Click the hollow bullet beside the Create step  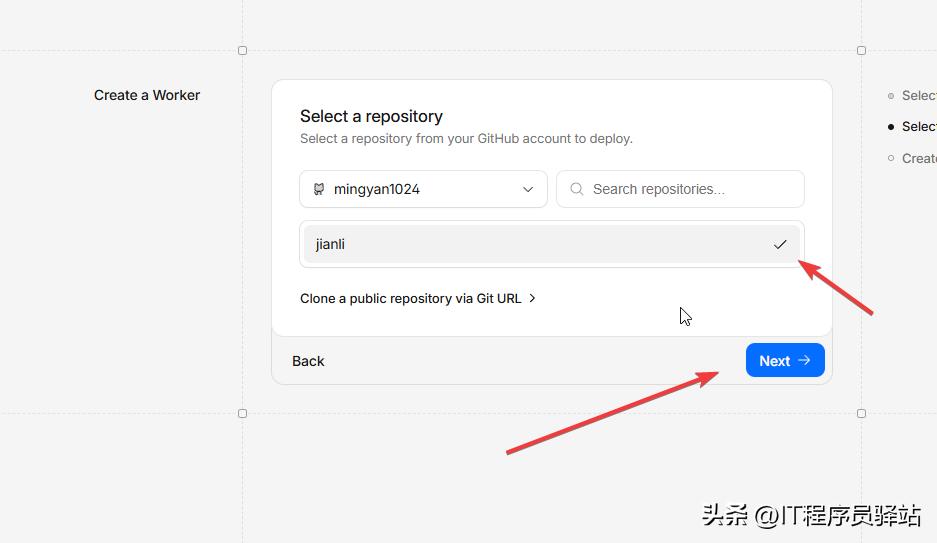(891, 158)
